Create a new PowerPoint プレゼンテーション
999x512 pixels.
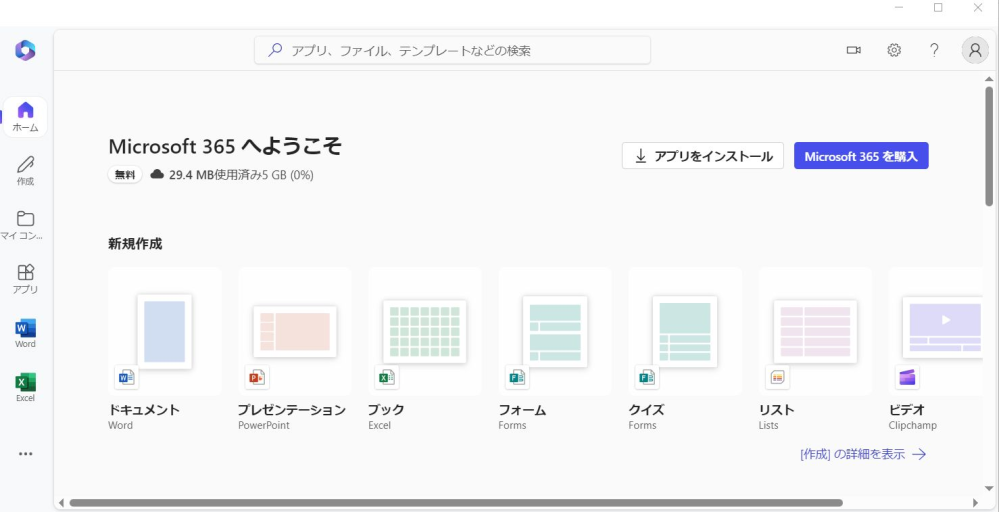click(x=295, y=332)
